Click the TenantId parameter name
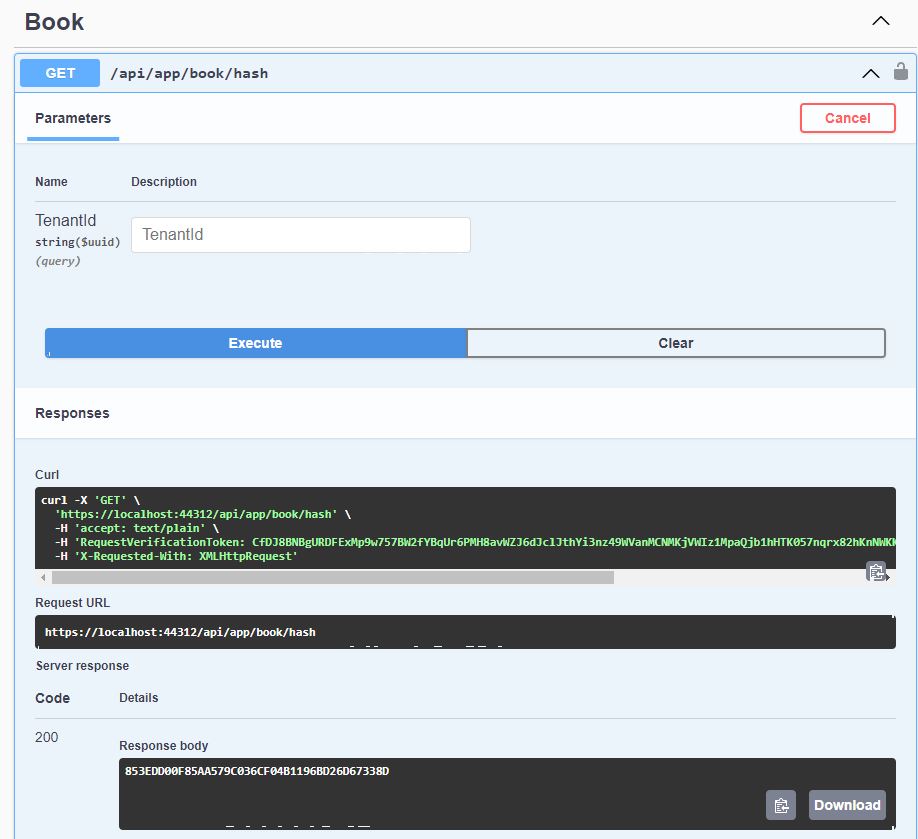The width and height of the screenshot is (918, 839). (66, 221)
